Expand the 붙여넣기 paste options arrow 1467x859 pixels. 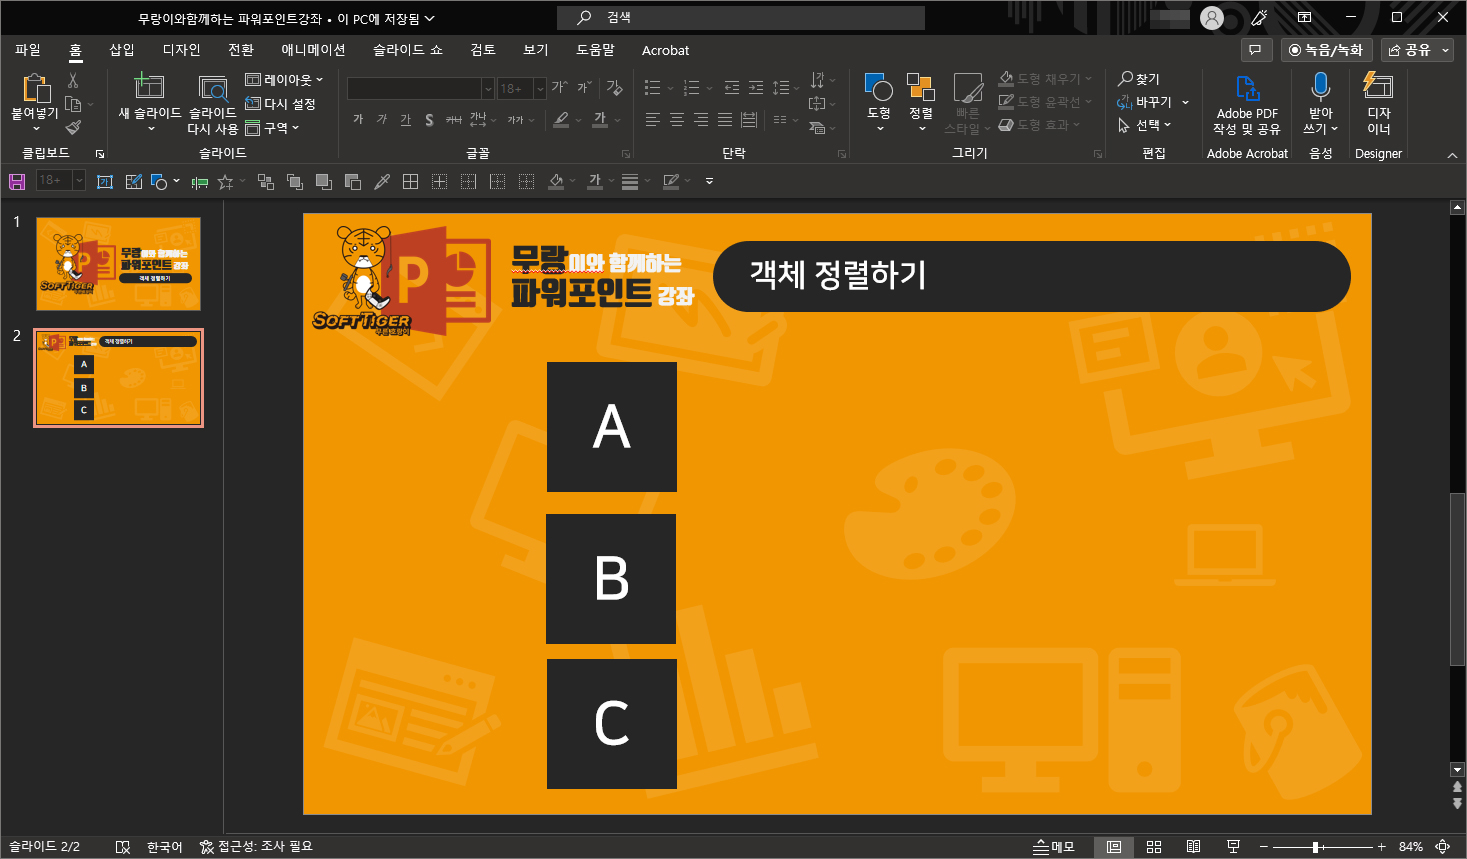point(36,129)
